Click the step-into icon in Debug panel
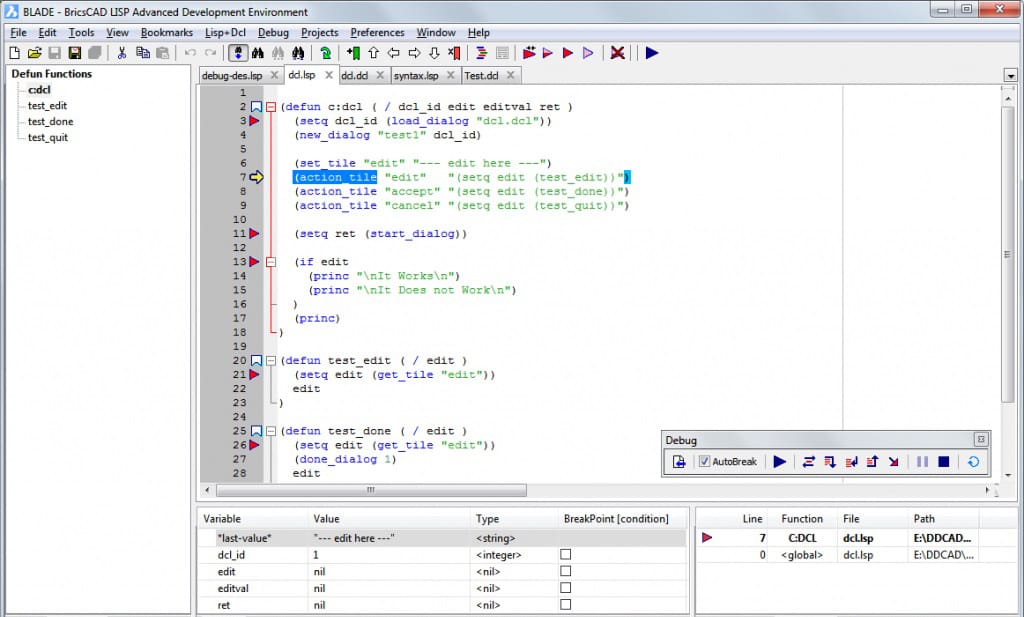Viewport: 1024px width, 617px height. (829, 462)
